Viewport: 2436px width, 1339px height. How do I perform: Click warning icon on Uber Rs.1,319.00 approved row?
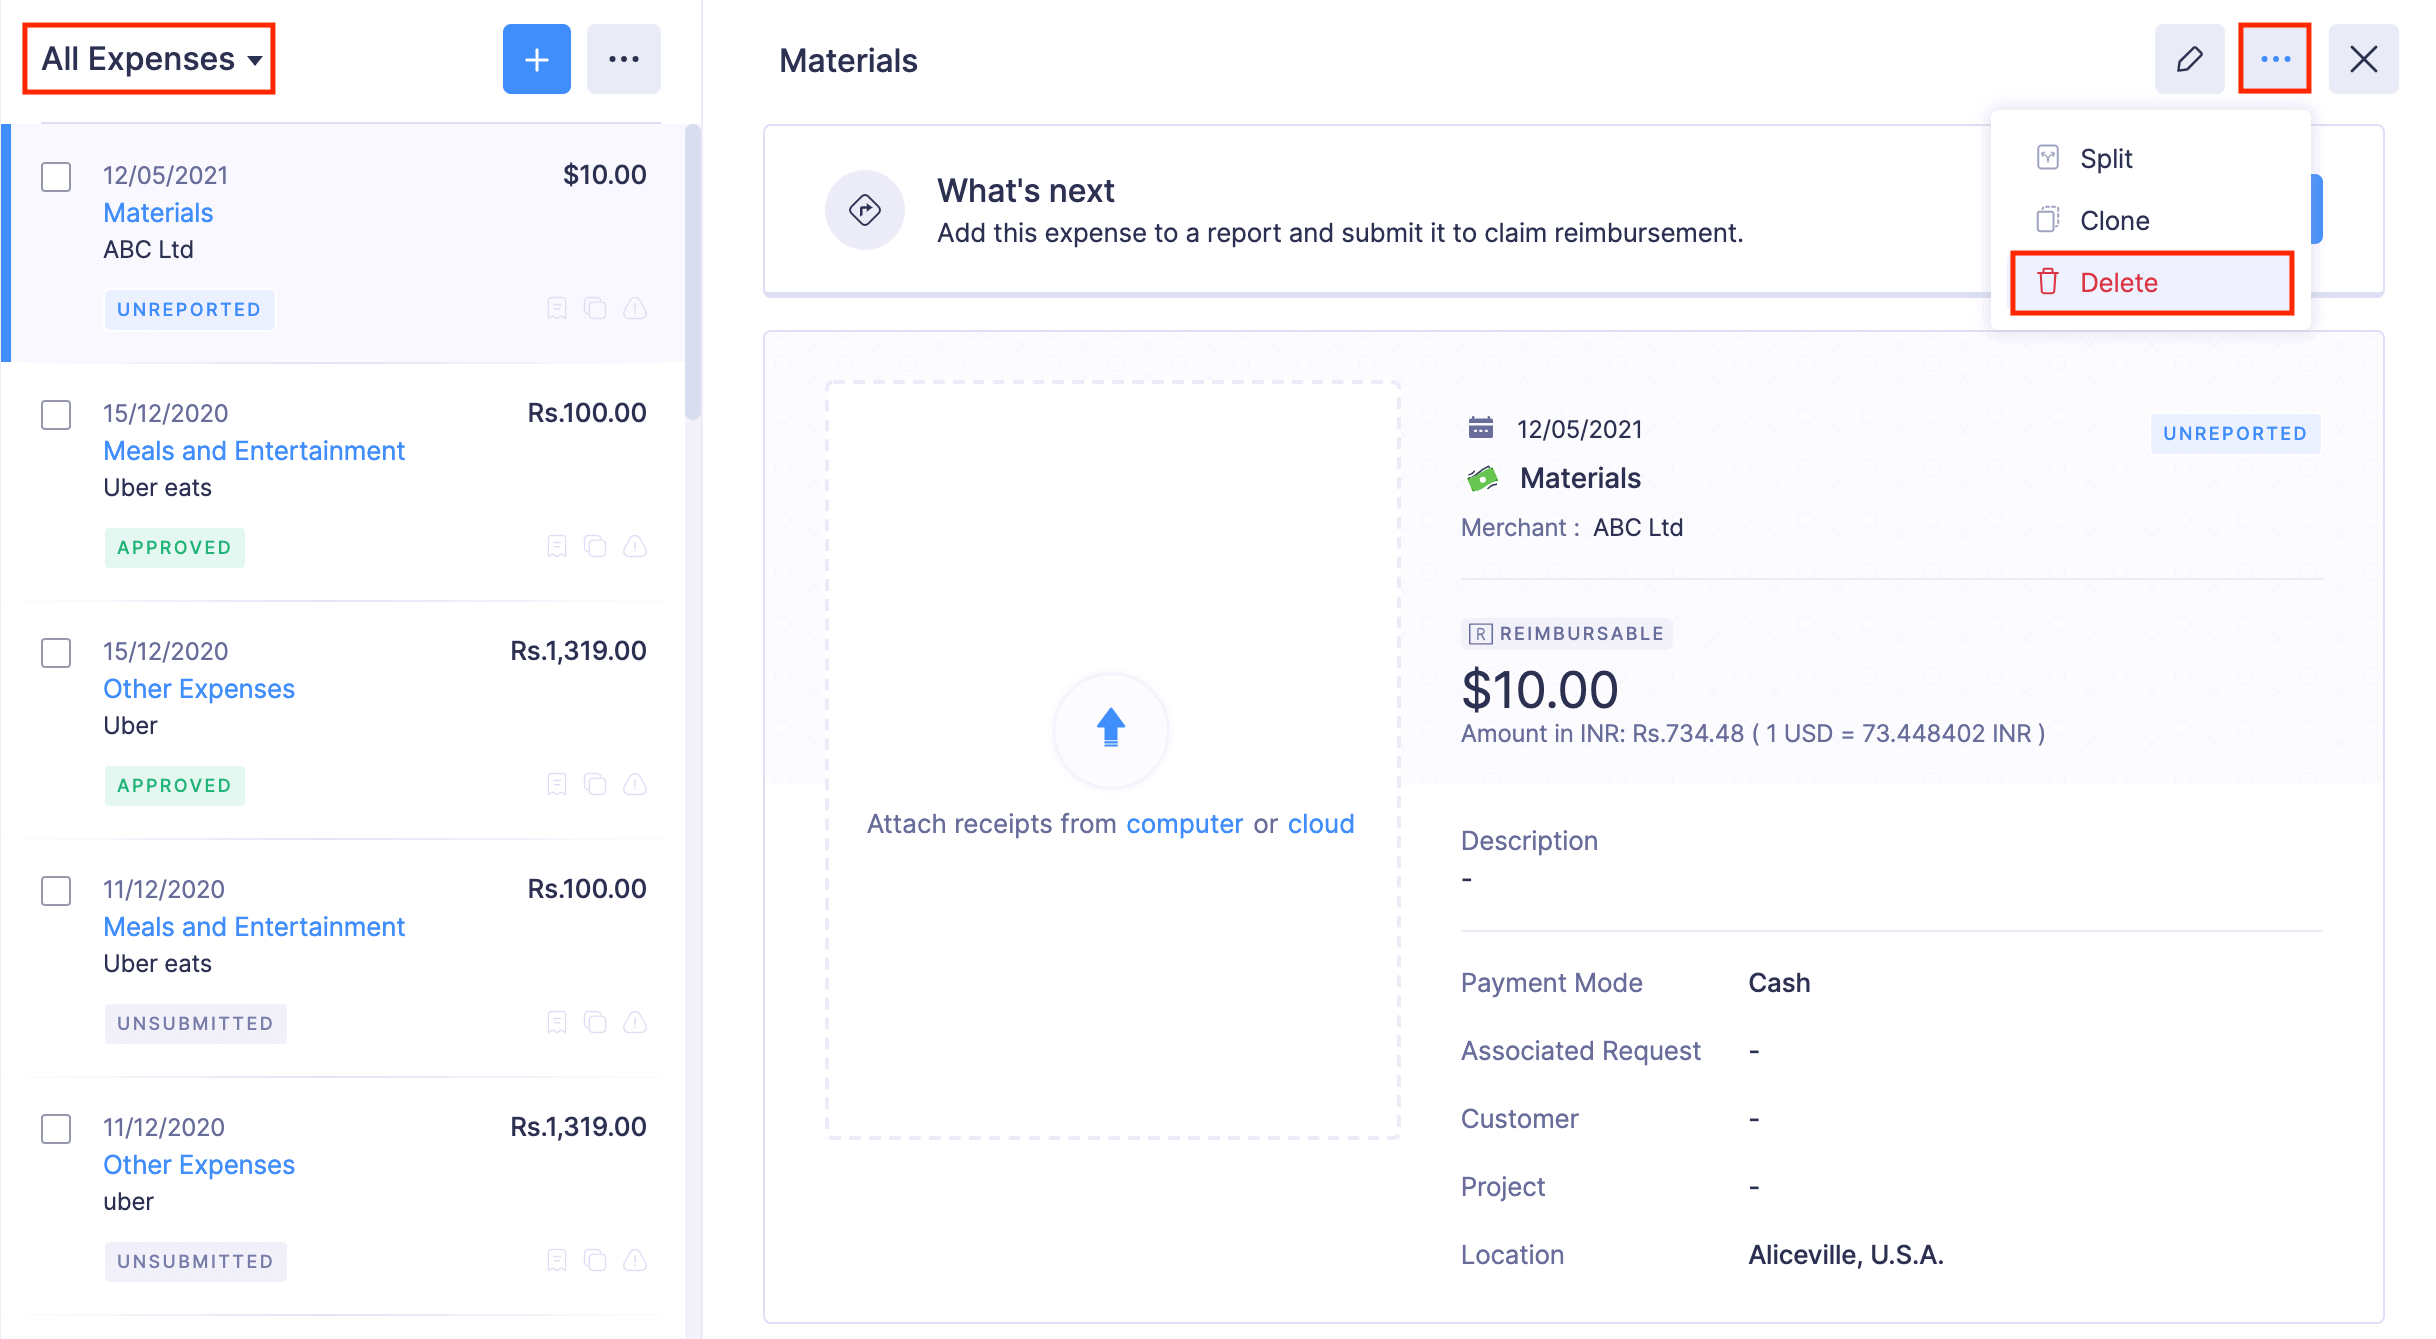(635, 784)
